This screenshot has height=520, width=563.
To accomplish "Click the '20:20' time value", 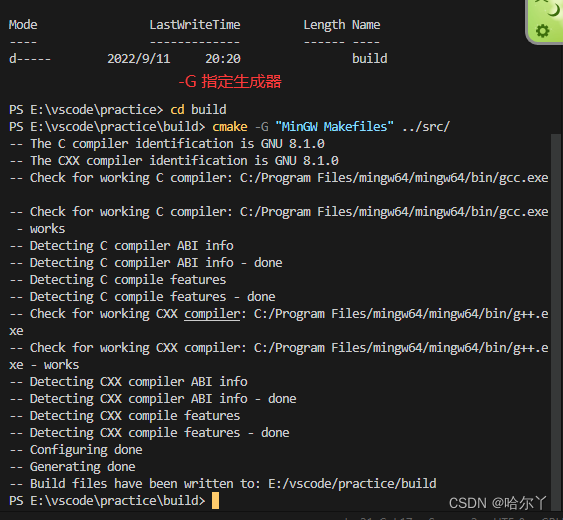I will pos(223,59).
